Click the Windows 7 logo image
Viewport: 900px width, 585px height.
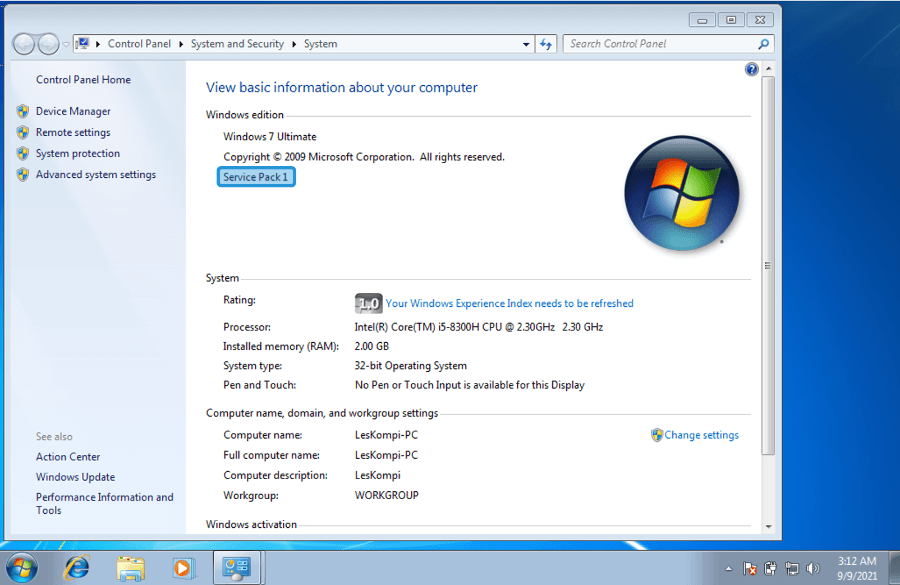click(x=682, y=193)
